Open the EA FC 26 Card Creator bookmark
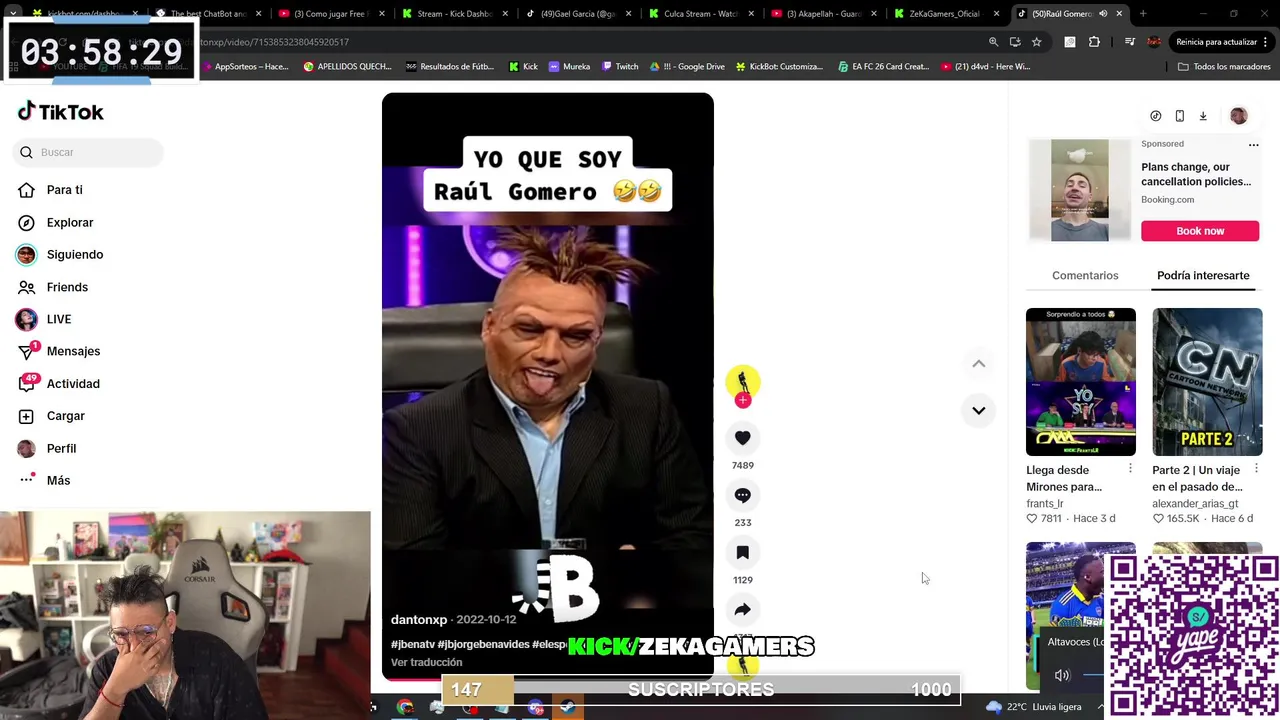This screenshot has height=720, width=1280. click(883, 67)
